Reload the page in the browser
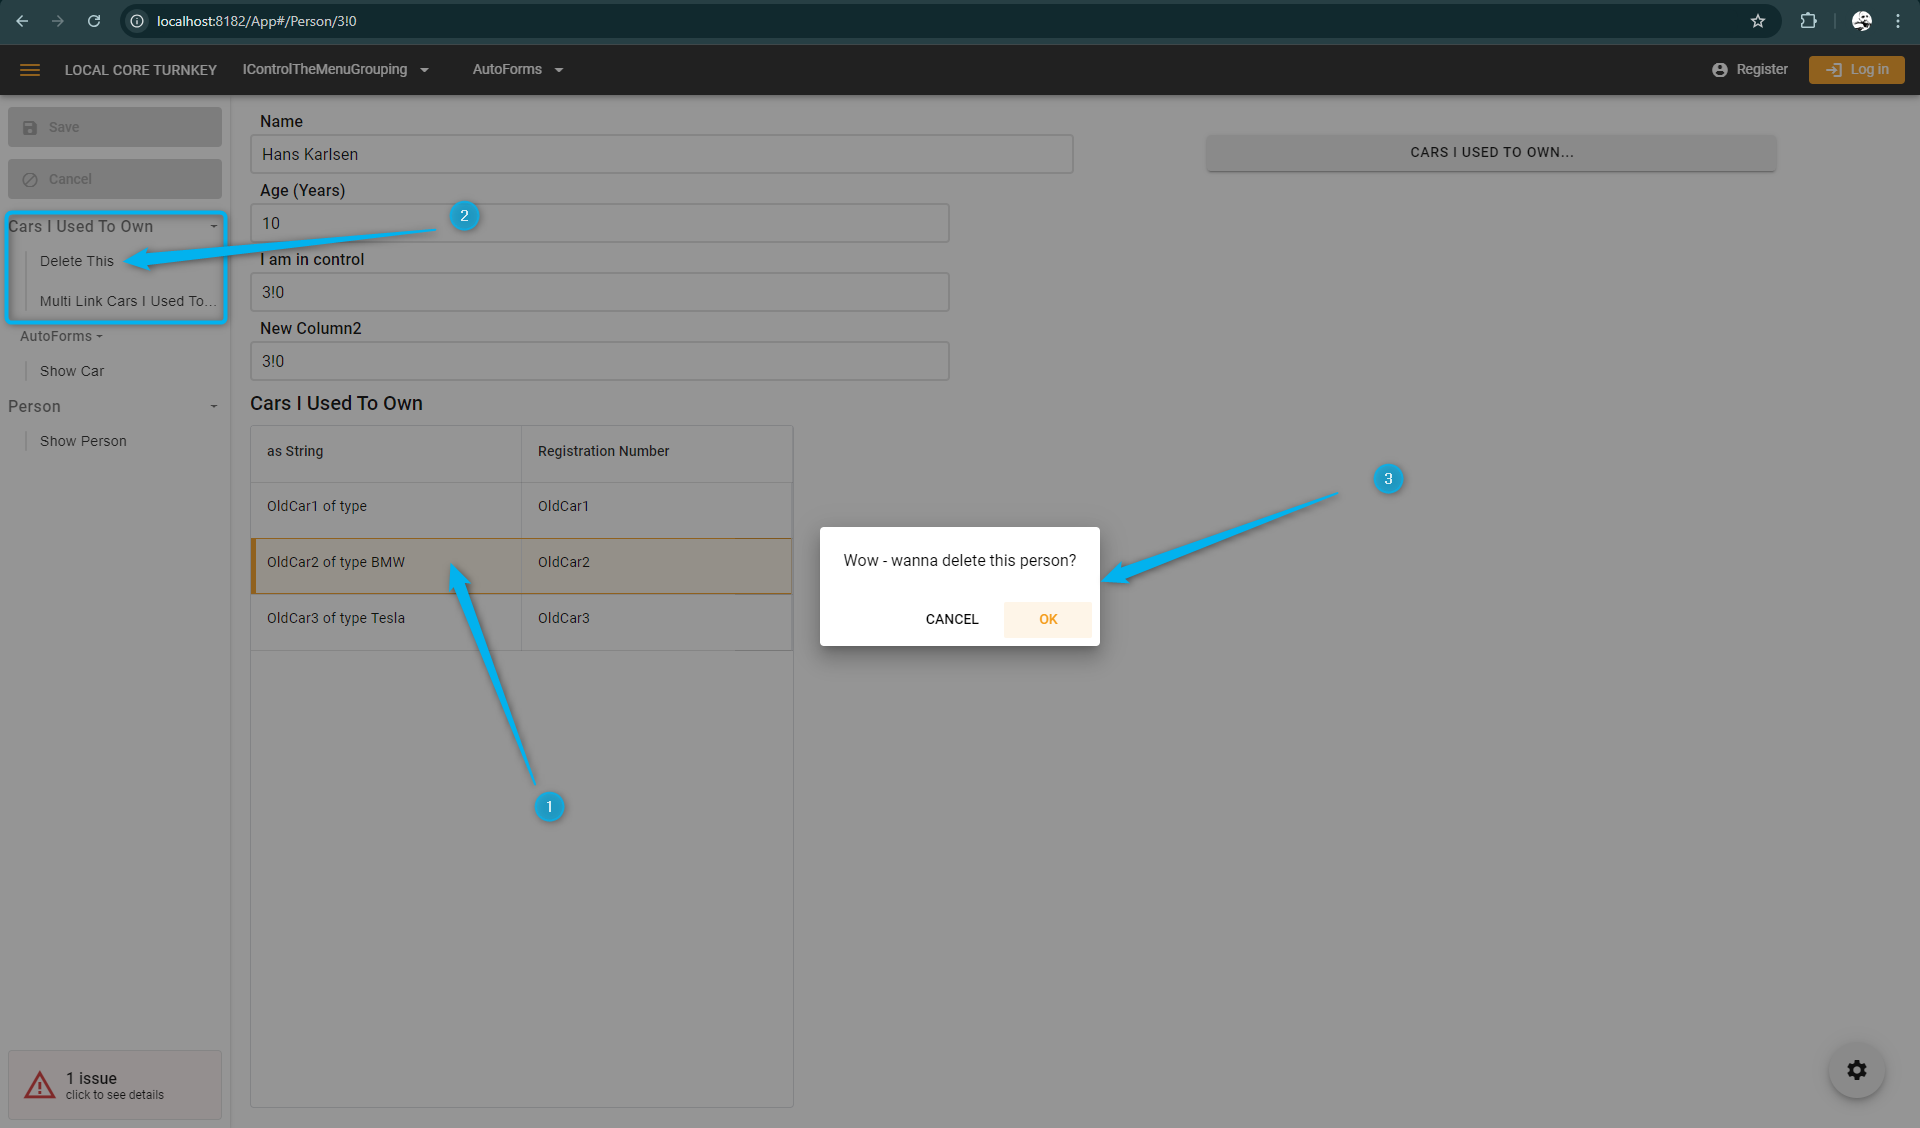Viewport: 1920px width, 1128px height. (94, 21)
